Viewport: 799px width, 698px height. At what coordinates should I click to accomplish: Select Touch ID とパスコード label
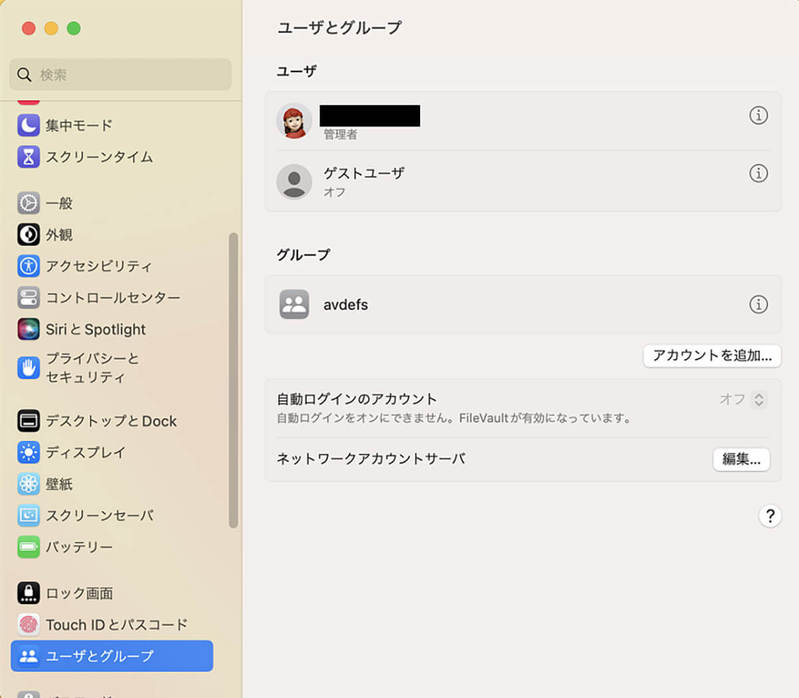coord(117,625)
